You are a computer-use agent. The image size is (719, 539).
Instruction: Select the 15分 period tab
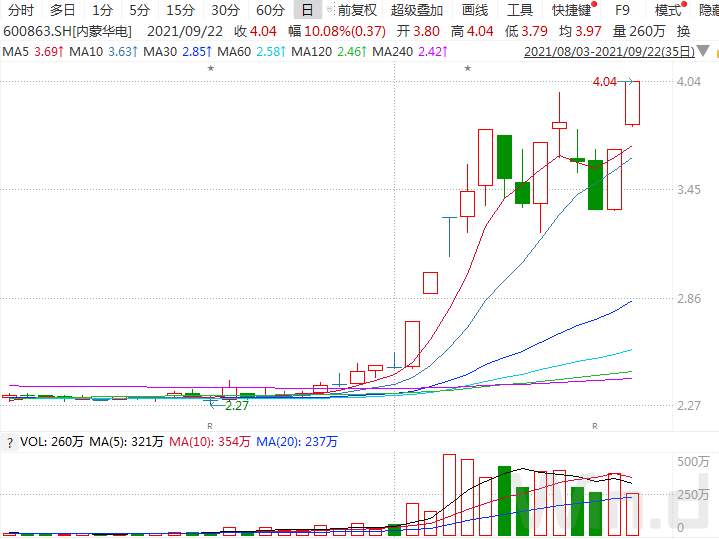[180, 10]
